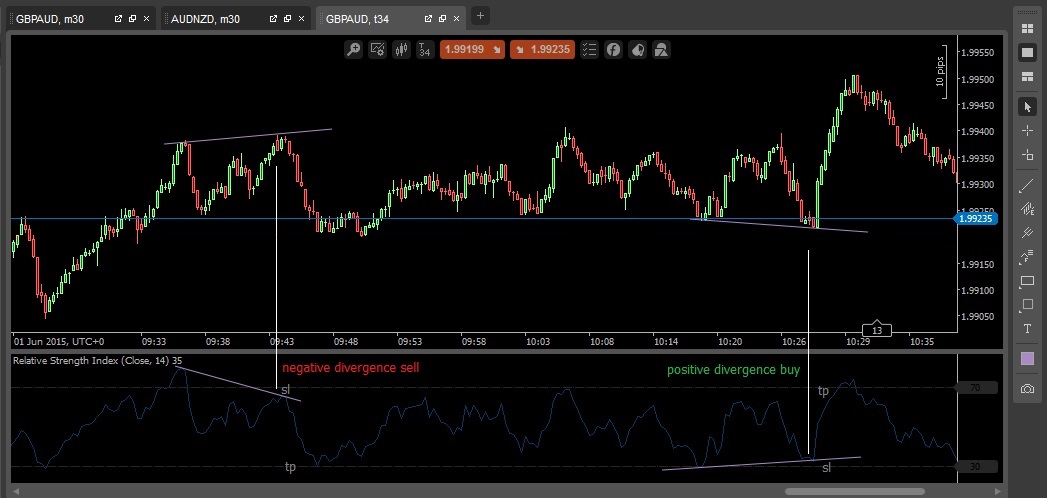Viewport: 1047px width, 498px height.
Task: Detach the AUDNZD, m30 chart
Action: [x=273, y=19]
